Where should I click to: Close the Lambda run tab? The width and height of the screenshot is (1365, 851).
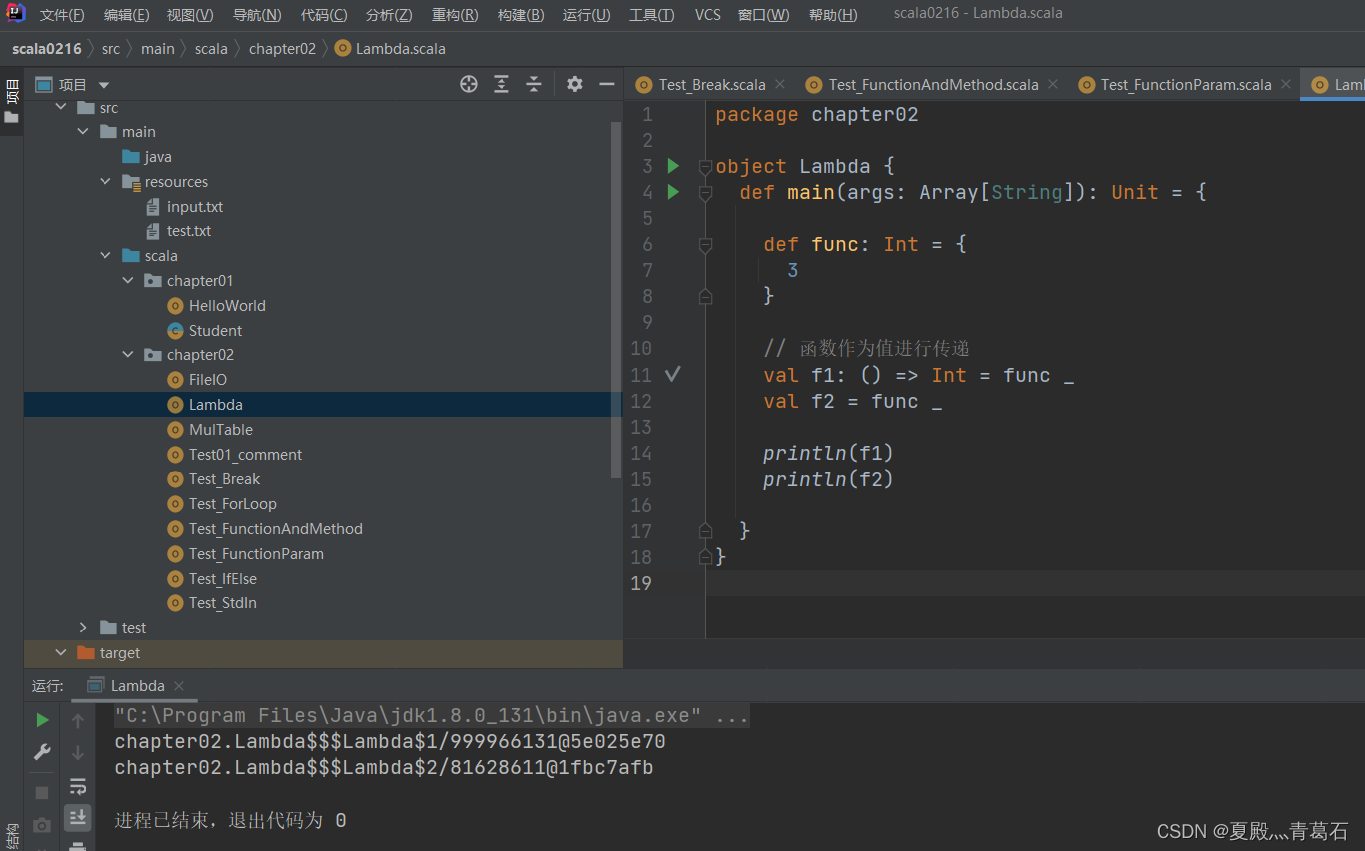click(179, 686)
